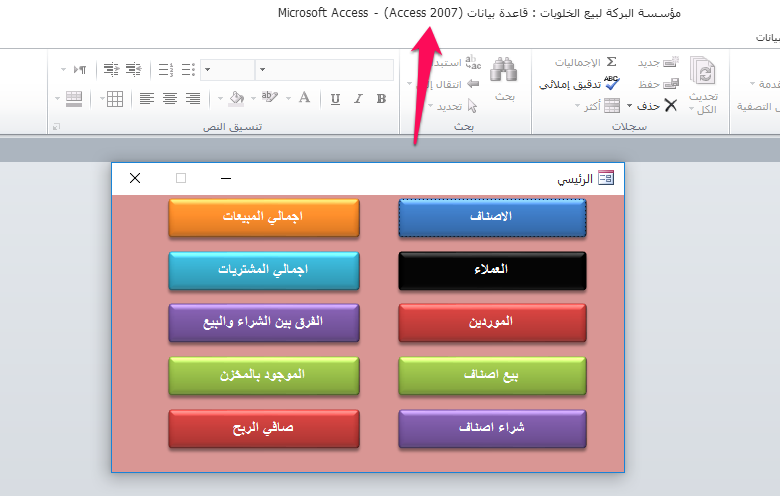The height and width of the screenshot is (496, 780).
Task: Click the Delete (حذف) X icon
Action: click(671, 105)
